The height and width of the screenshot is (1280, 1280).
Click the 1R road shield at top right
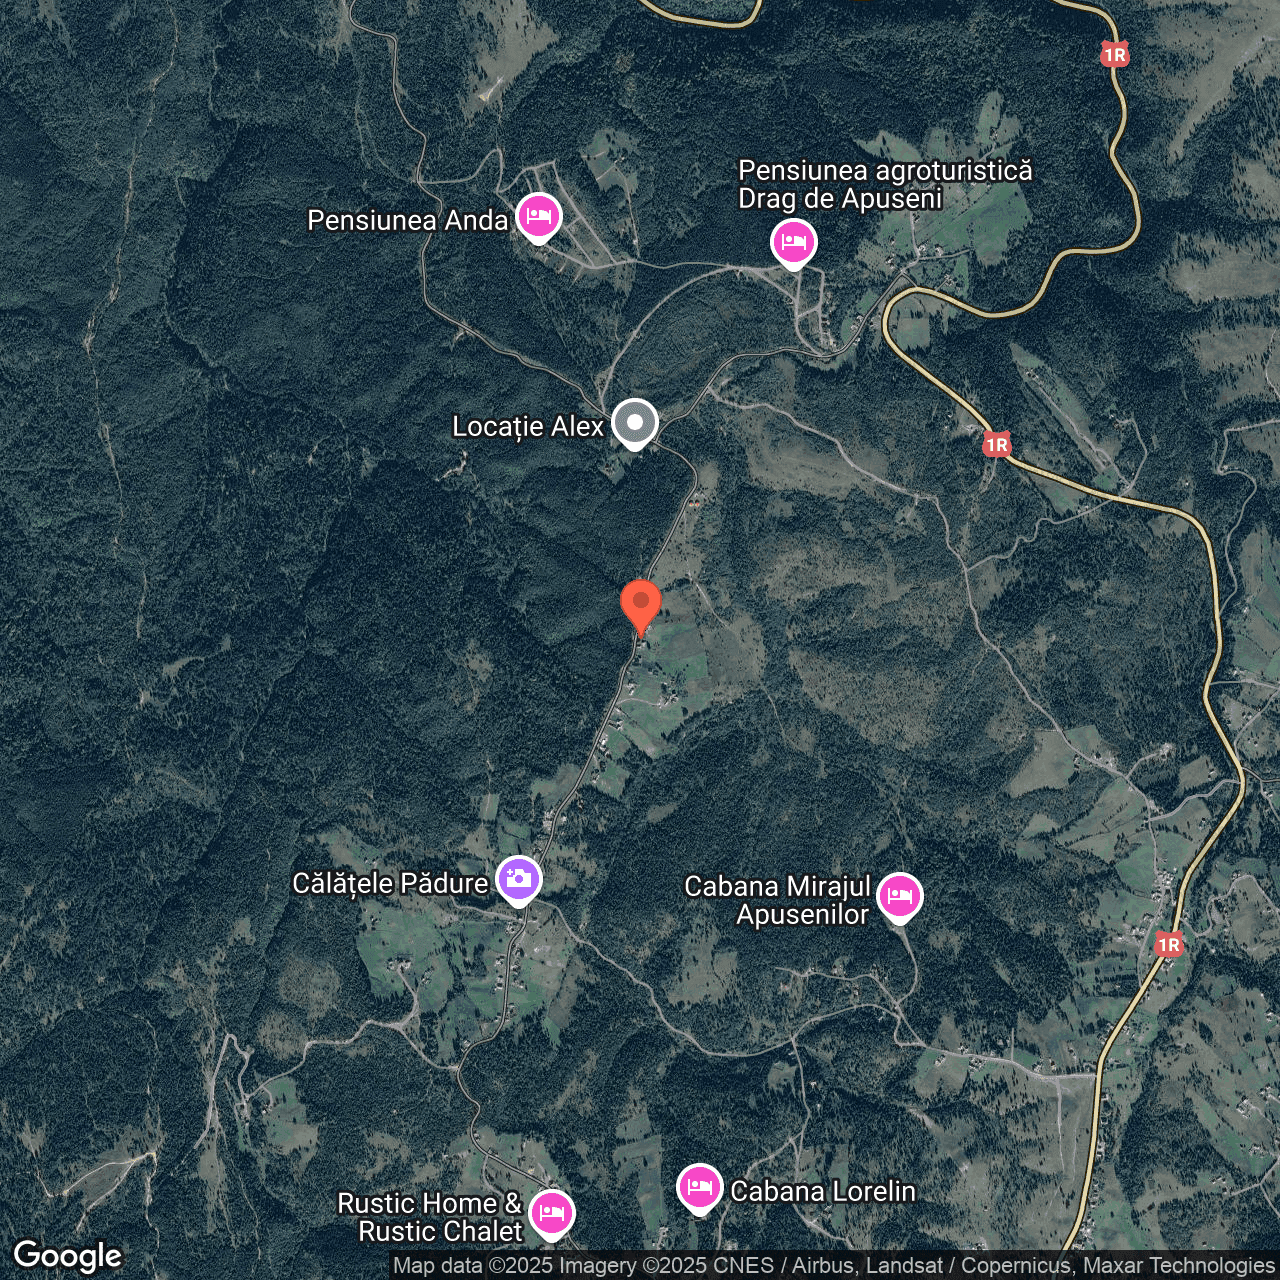(1115, 55)
